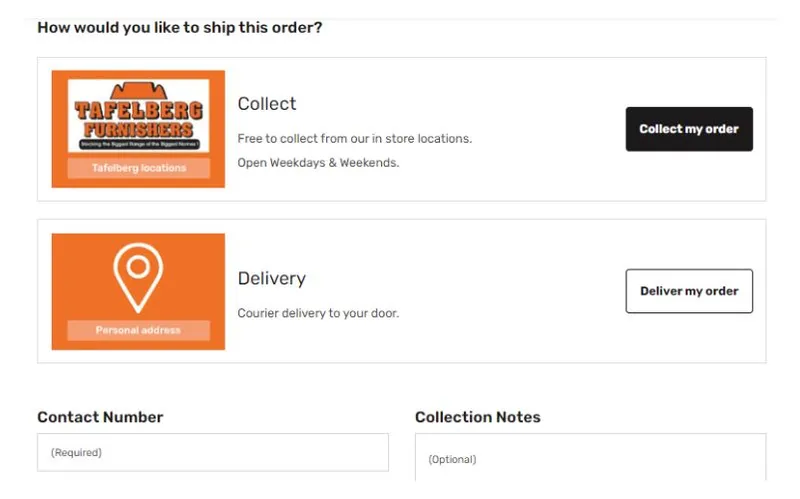The image size is (800, 499).
Task: Click the shipping question heading
Action: point(180,27)
